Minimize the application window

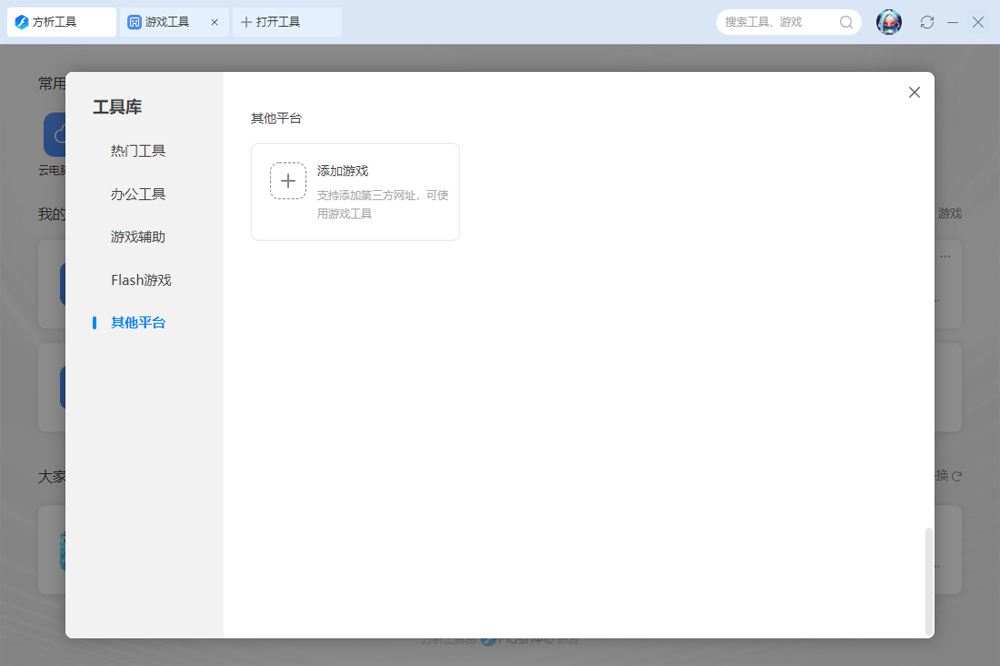click(x=953, y=22)
